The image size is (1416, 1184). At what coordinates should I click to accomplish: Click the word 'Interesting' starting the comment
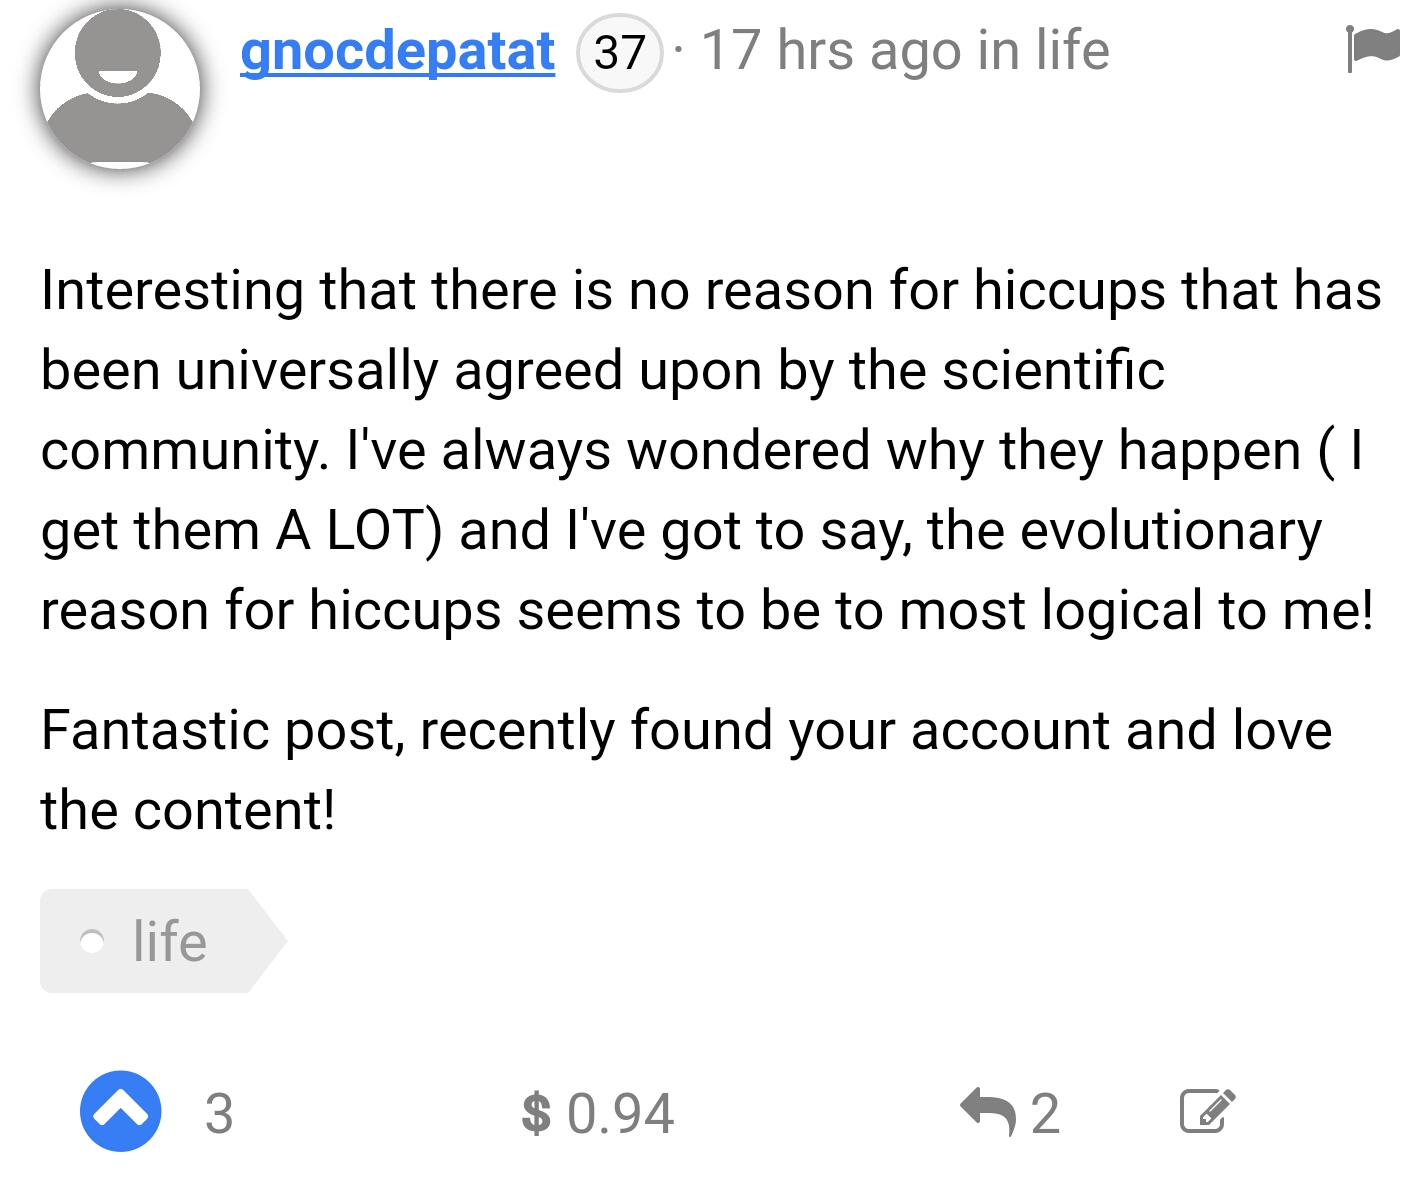[x=172, y=291]
